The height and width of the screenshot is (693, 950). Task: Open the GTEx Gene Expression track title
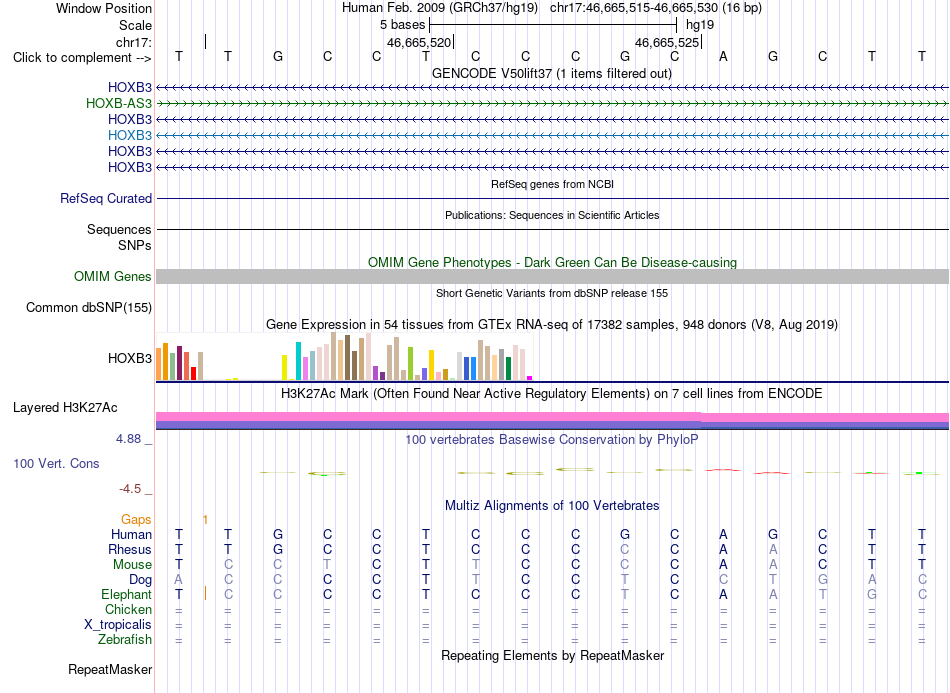(x=552, y=325)
